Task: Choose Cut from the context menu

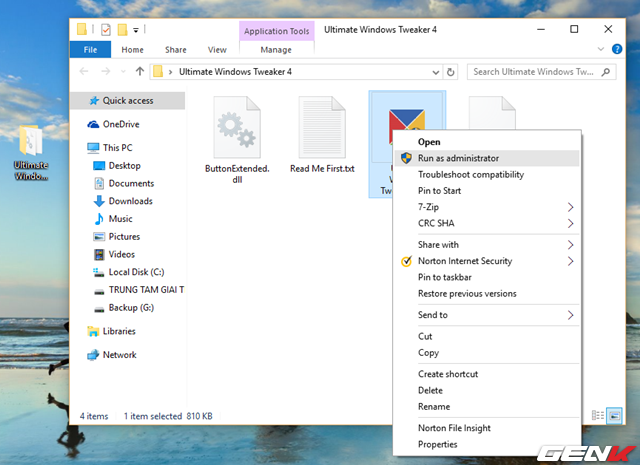Action: (x=487, y=336)
